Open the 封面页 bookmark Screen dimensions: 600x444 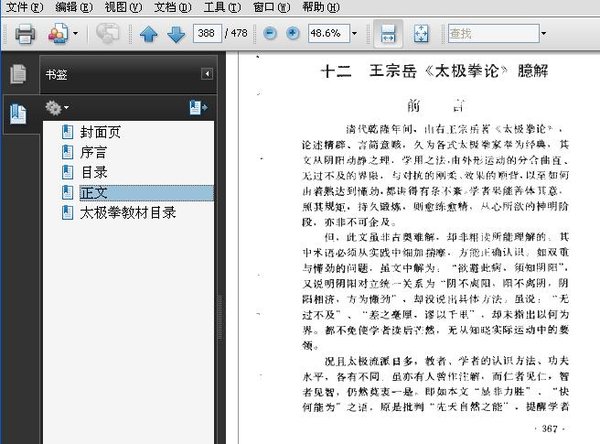tap(100, 132)
